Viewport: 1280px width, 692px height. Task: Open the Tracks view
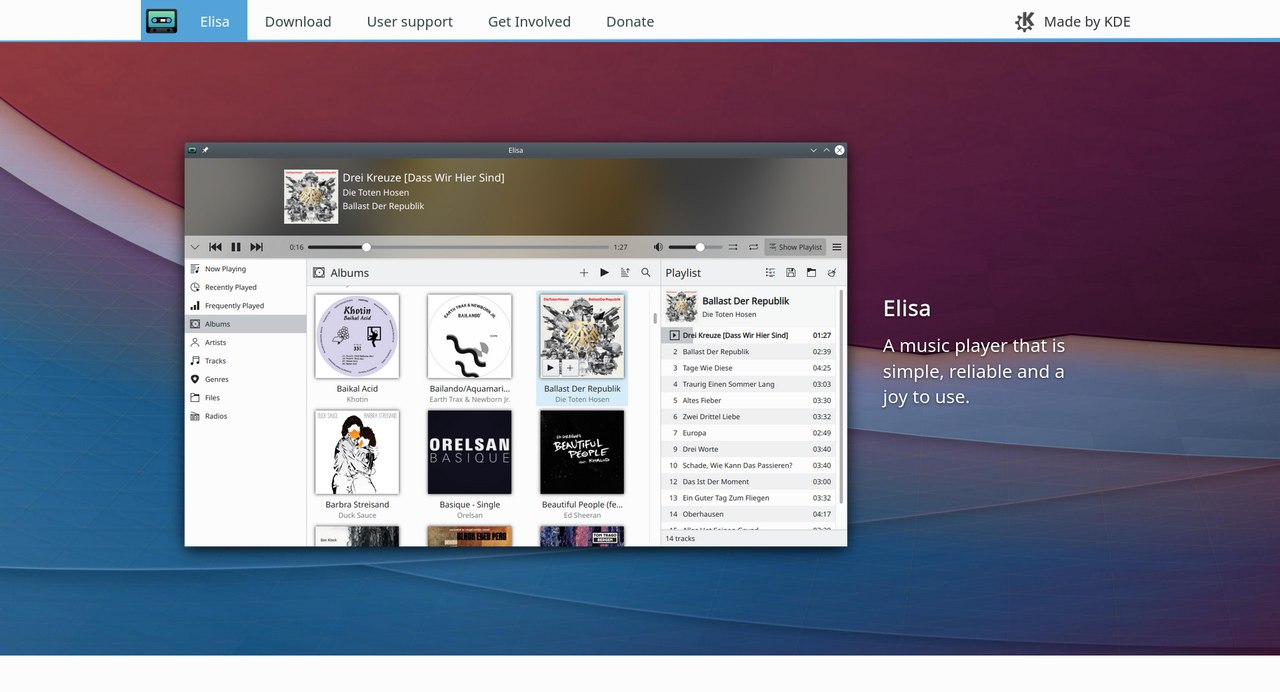click(x=246, y=361)
